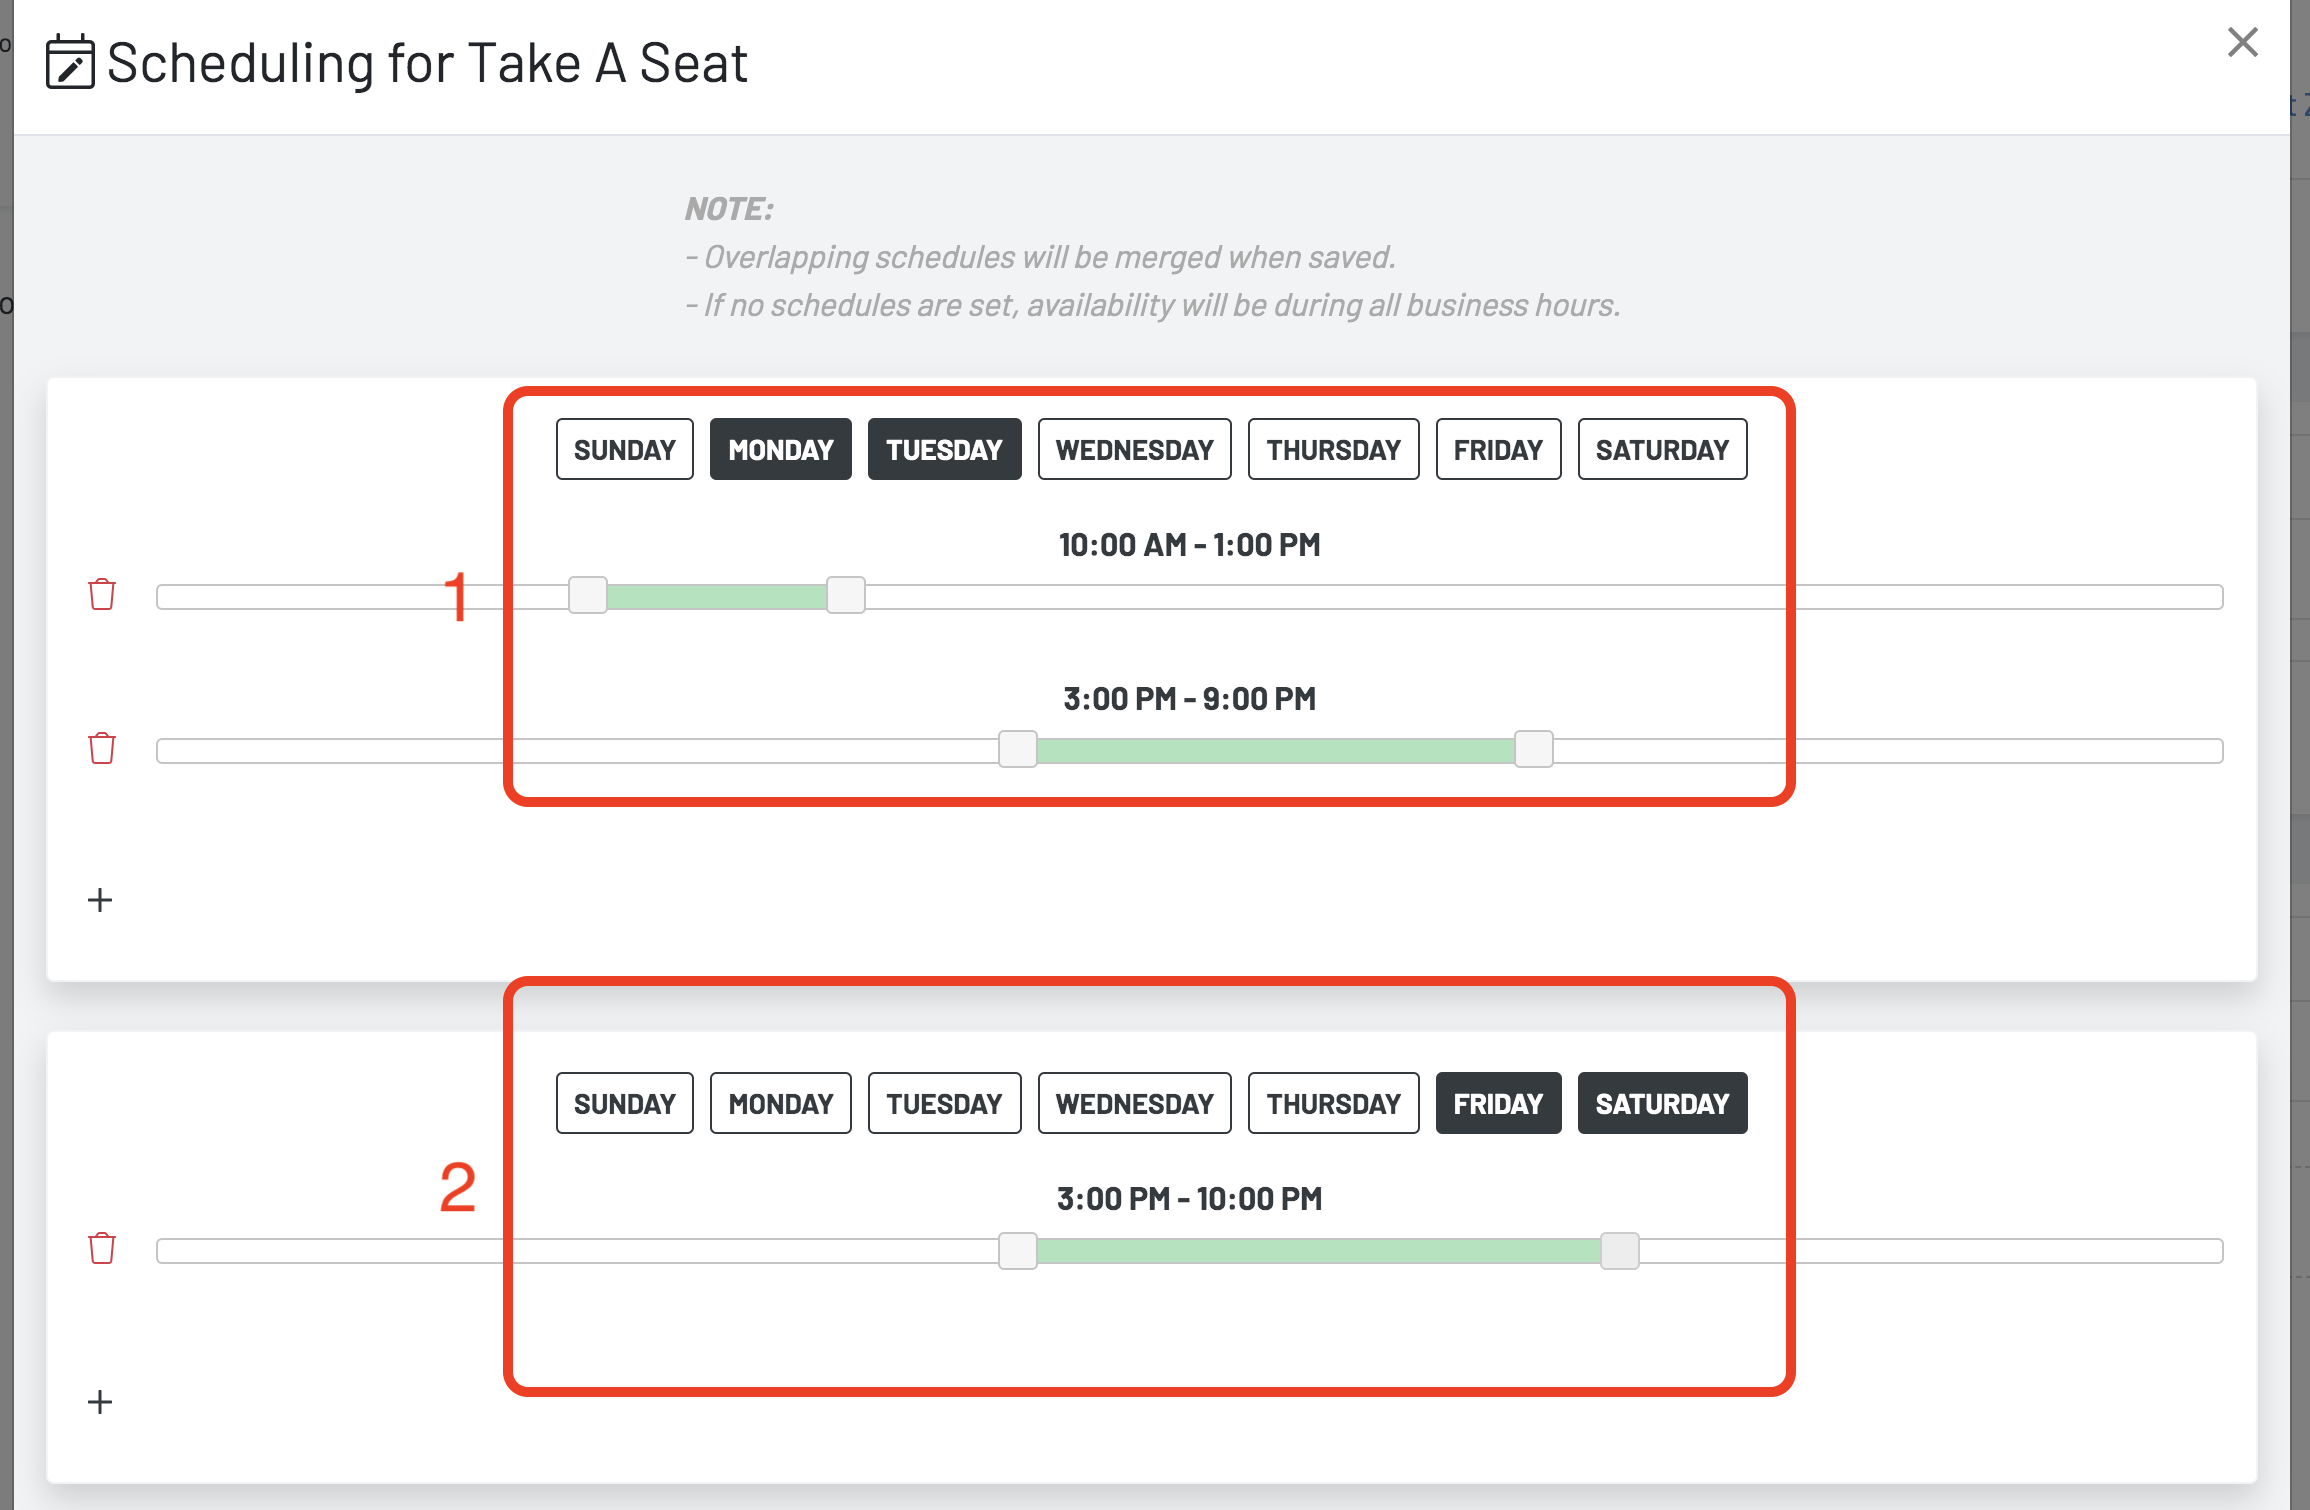Screen dimensions: 2310x1510
Task: Delete the 3:00 PM - 9:00 PM time slot
Action: click(x=102, y=748)
